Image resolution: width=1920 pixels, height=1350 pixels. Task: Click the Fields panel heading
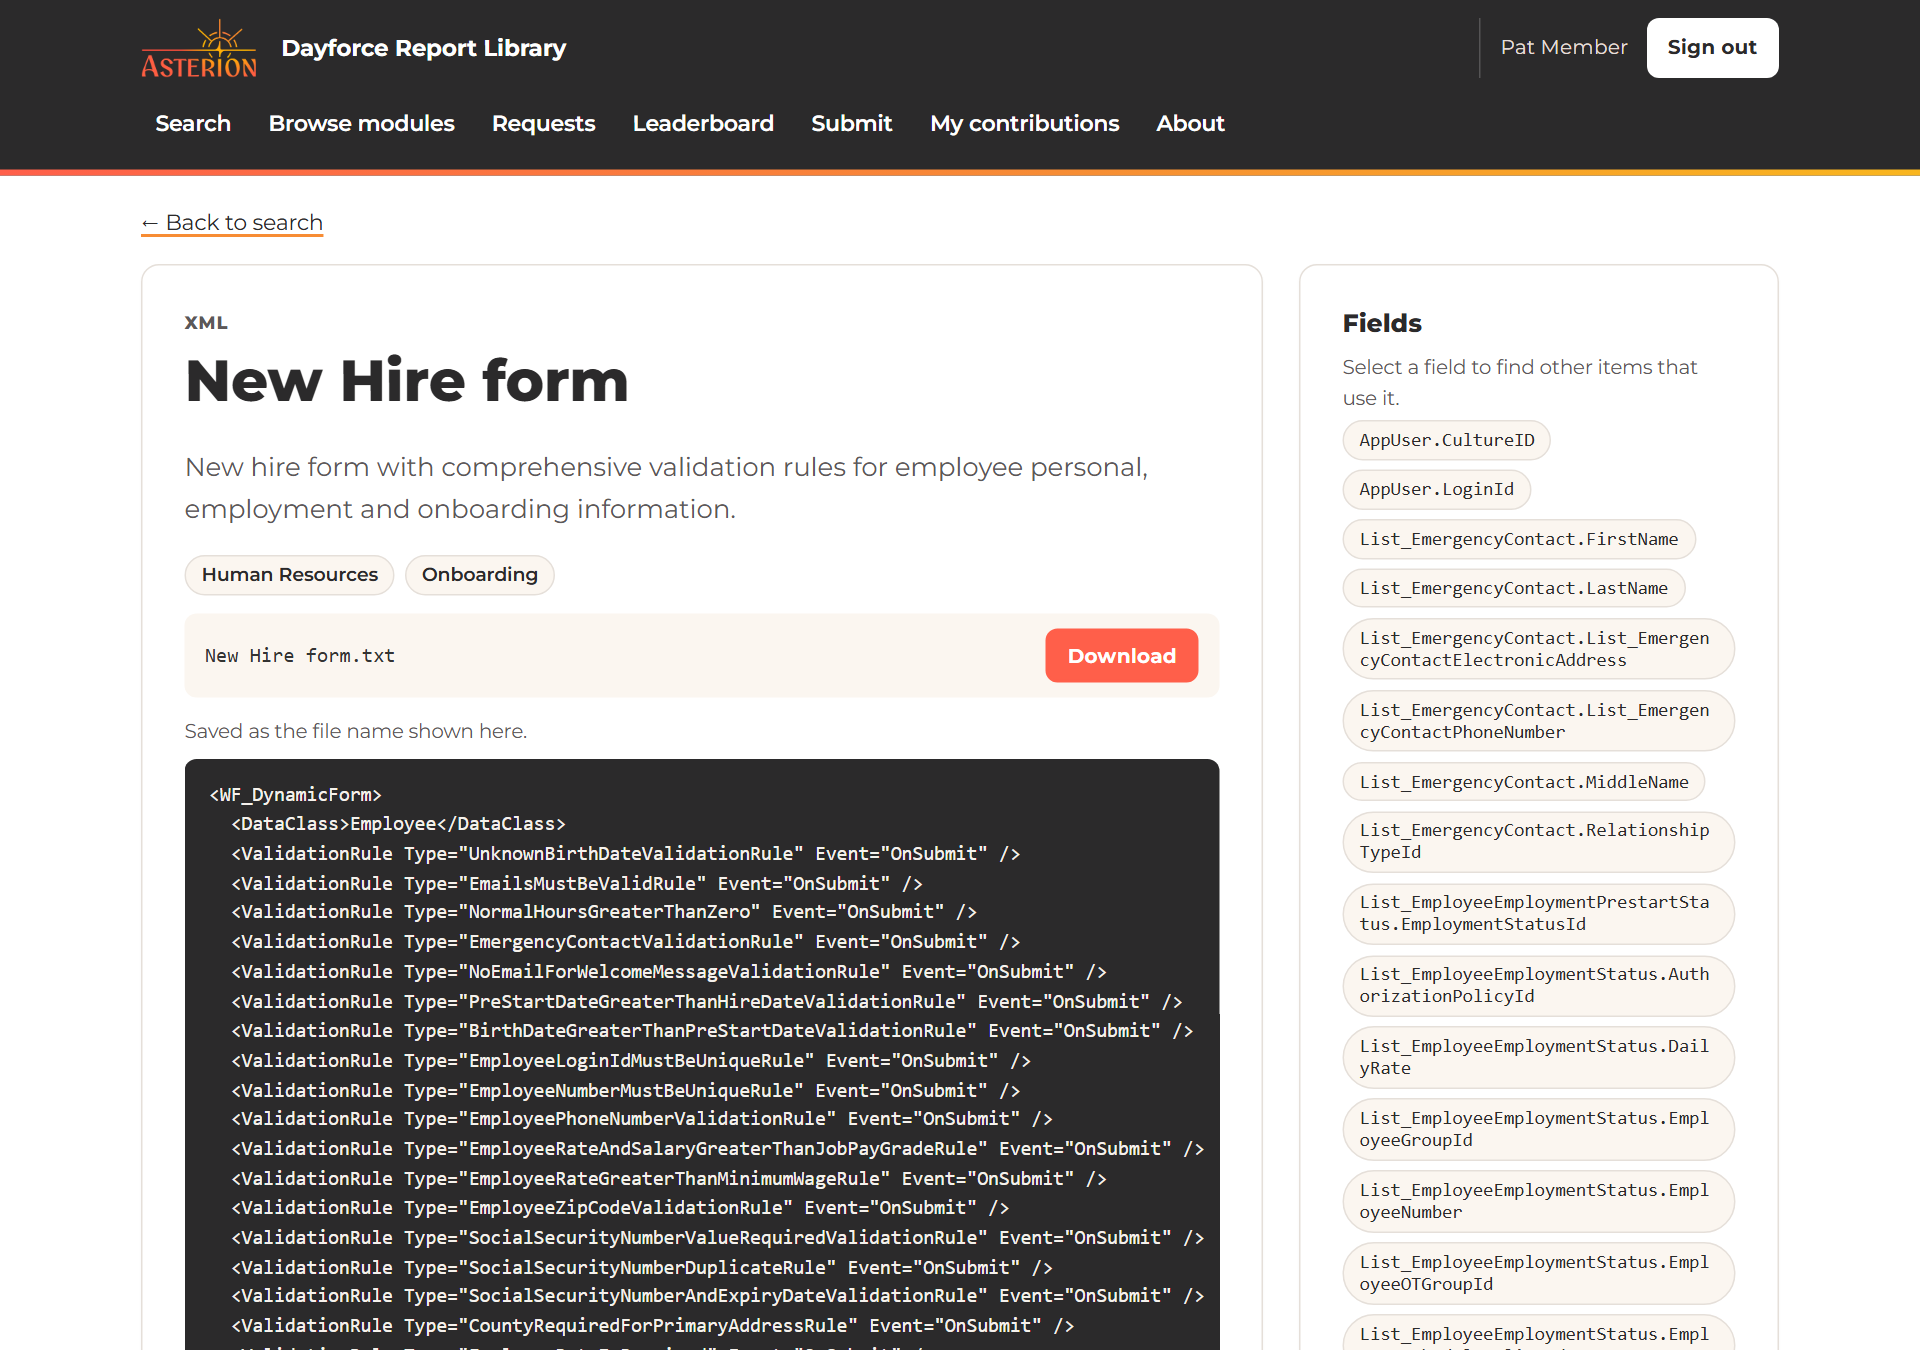tap(1382, 323)
